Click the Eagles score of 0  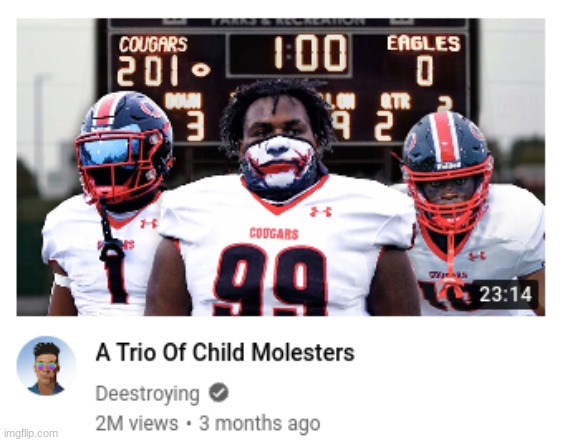(424, 71)
